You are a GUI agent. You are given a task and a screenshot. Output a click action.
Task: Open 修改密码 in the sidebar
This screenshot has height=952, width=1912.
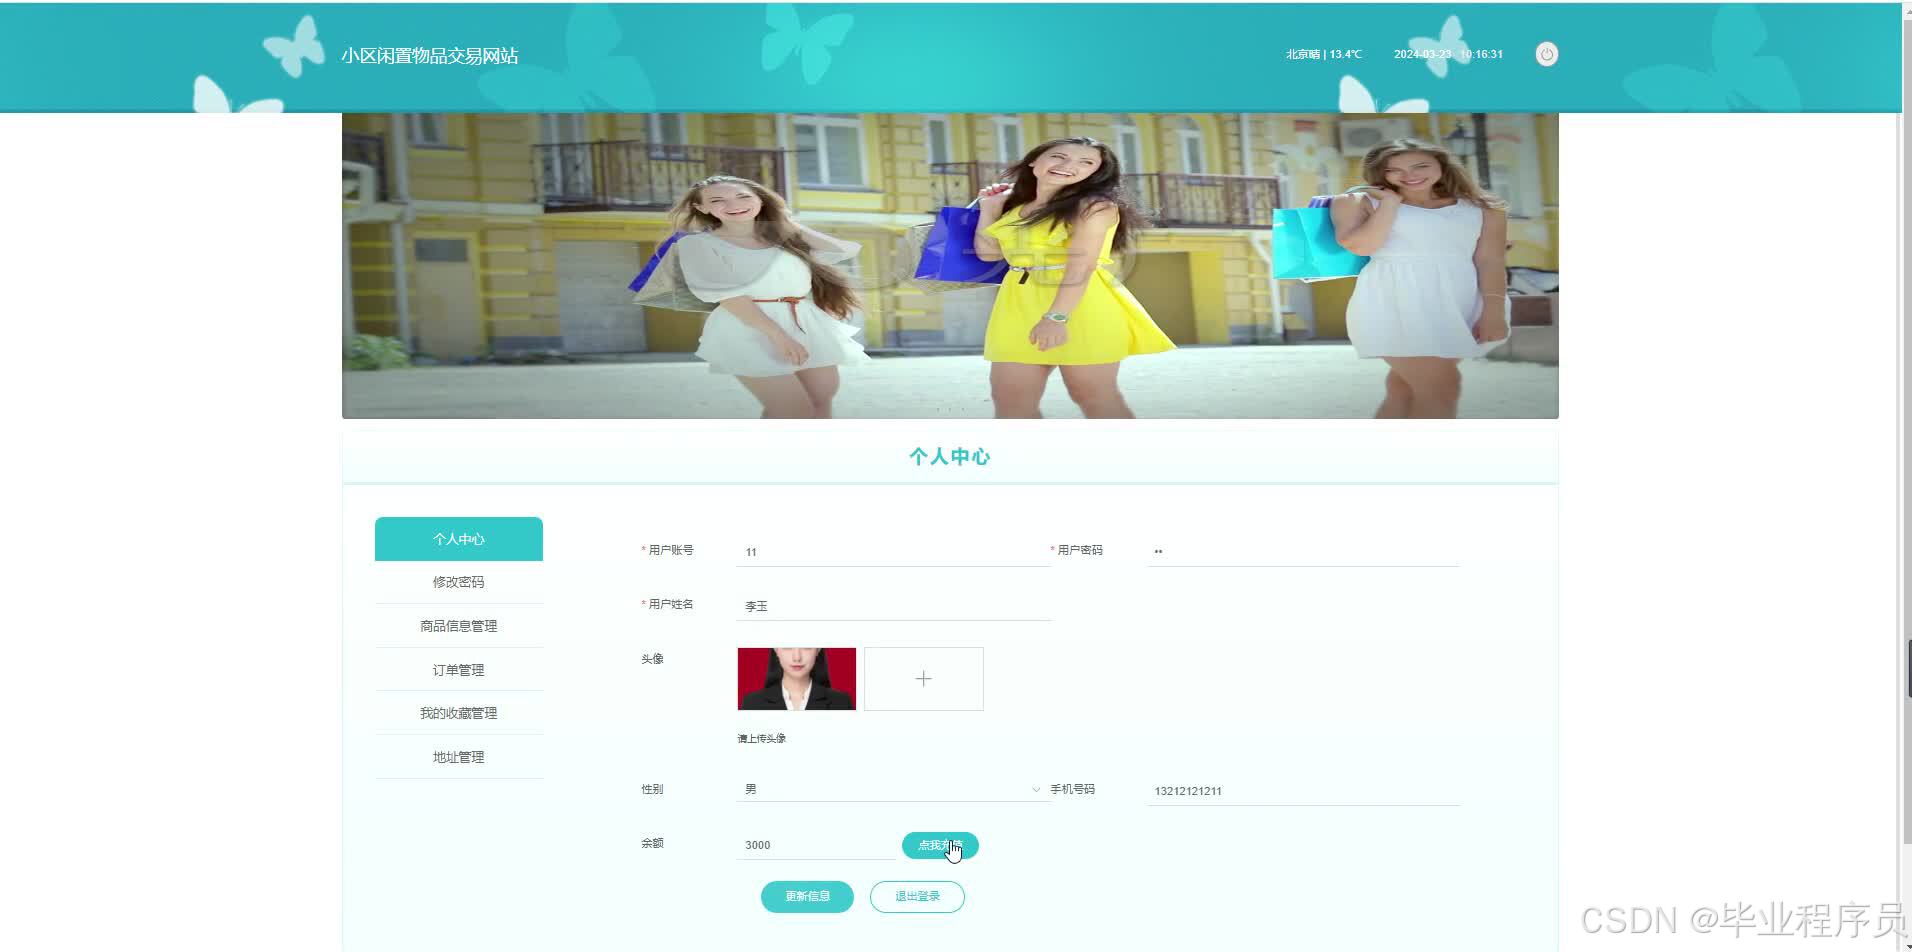pos(459,582)
